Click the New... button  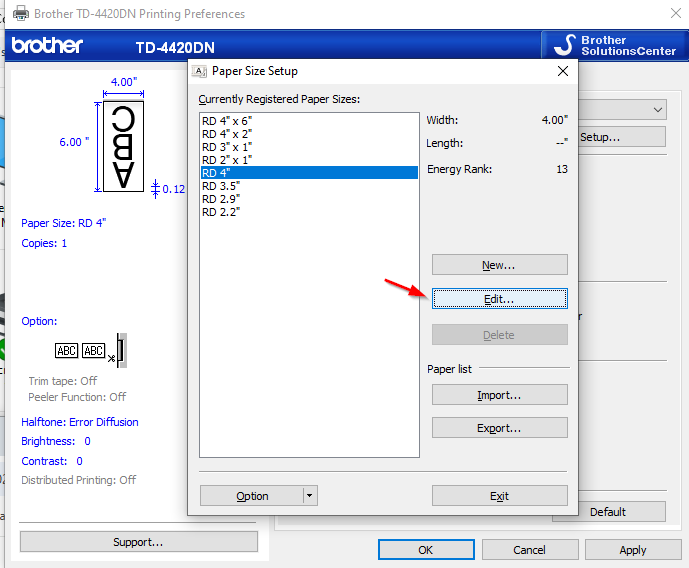click(500, 265)
